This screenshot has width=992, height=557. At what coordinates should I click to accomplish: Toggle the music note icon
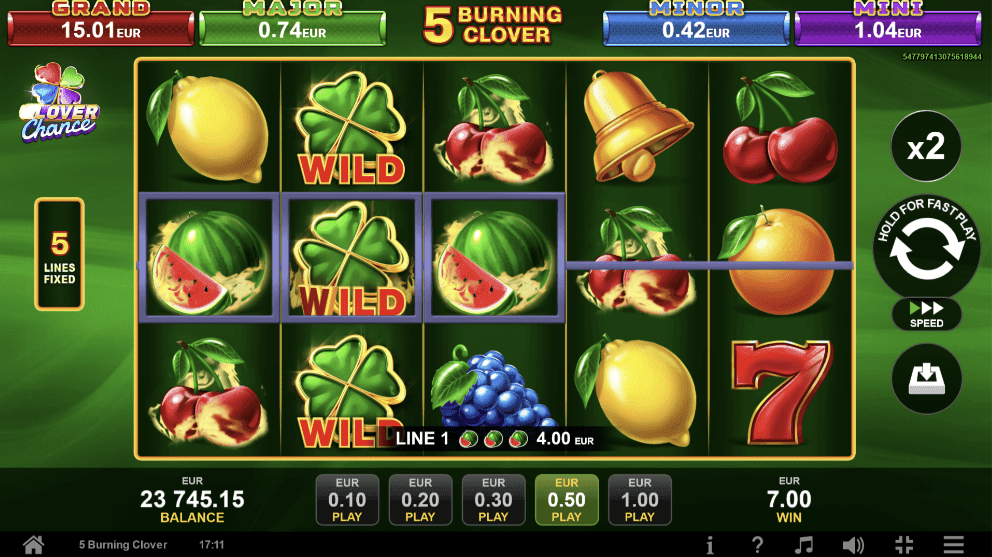point(803,544)
